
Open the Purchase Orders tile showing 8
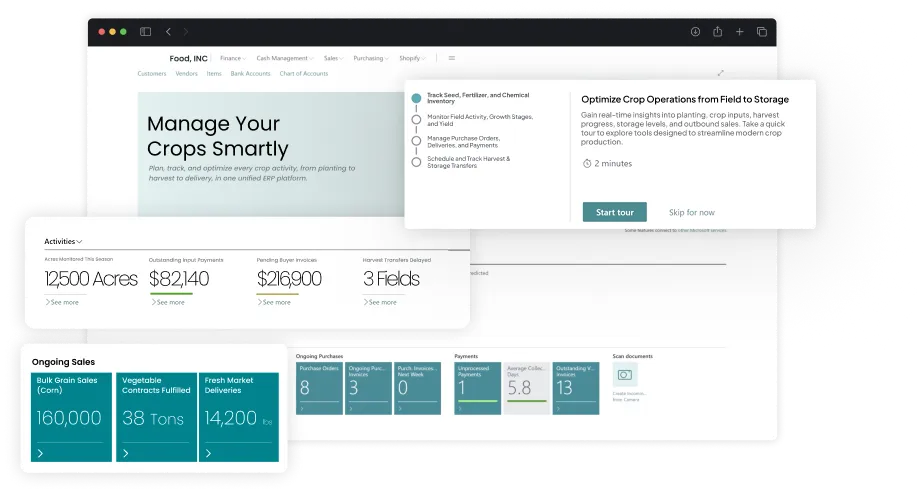319,389
